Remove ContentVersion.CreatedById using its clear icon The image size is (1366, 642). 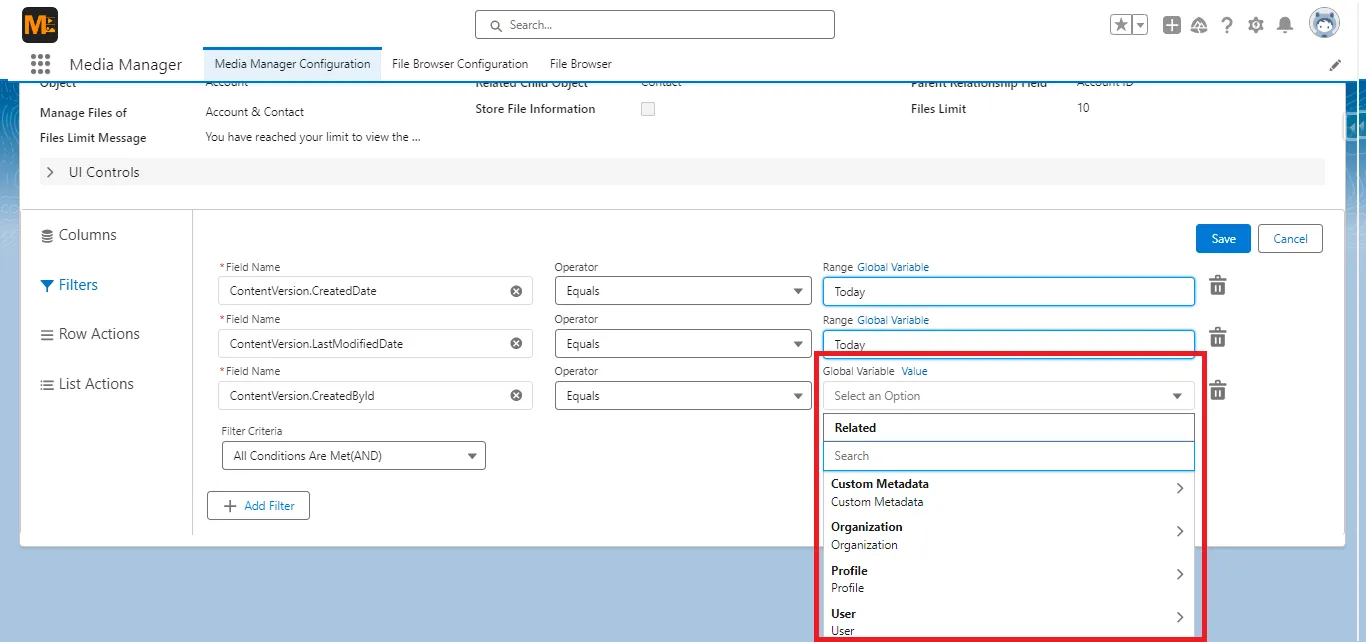[x=516, y=395]
